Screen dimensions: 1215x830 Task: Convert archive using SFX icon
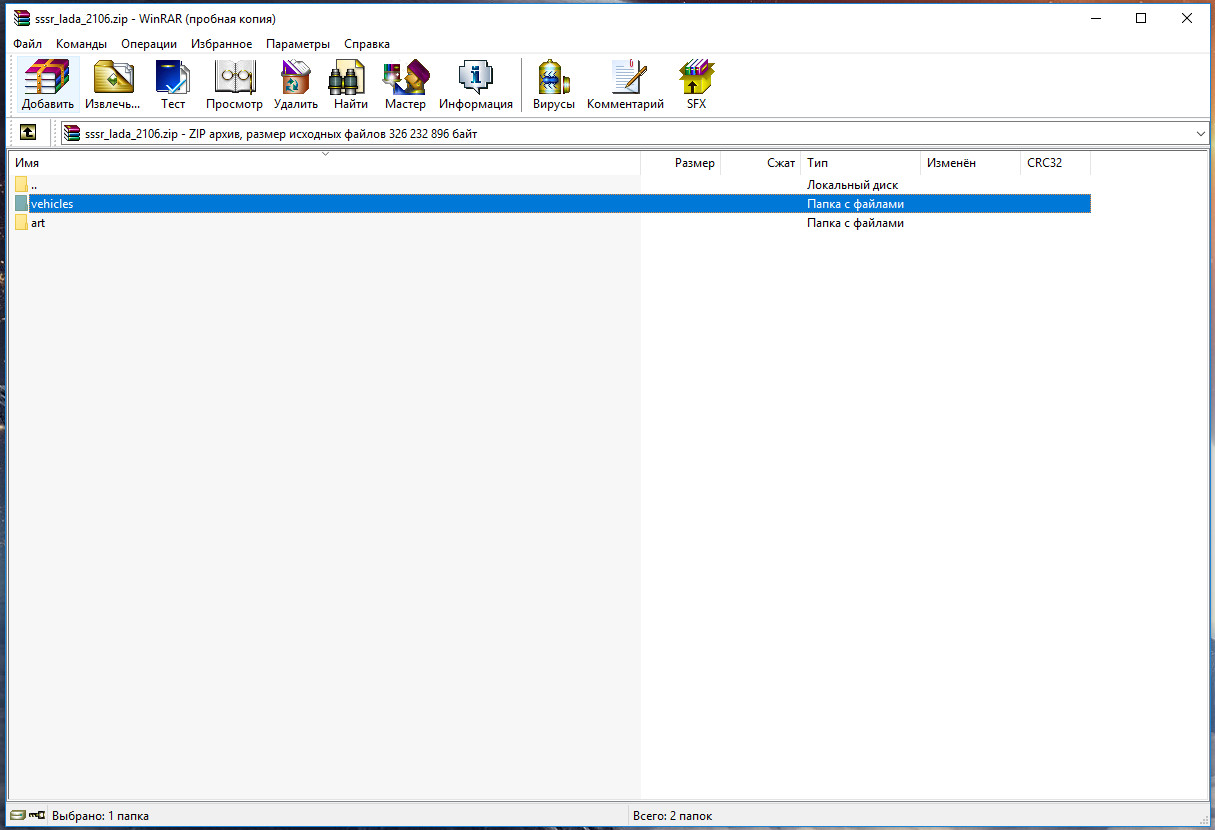(x=696, y=85)
